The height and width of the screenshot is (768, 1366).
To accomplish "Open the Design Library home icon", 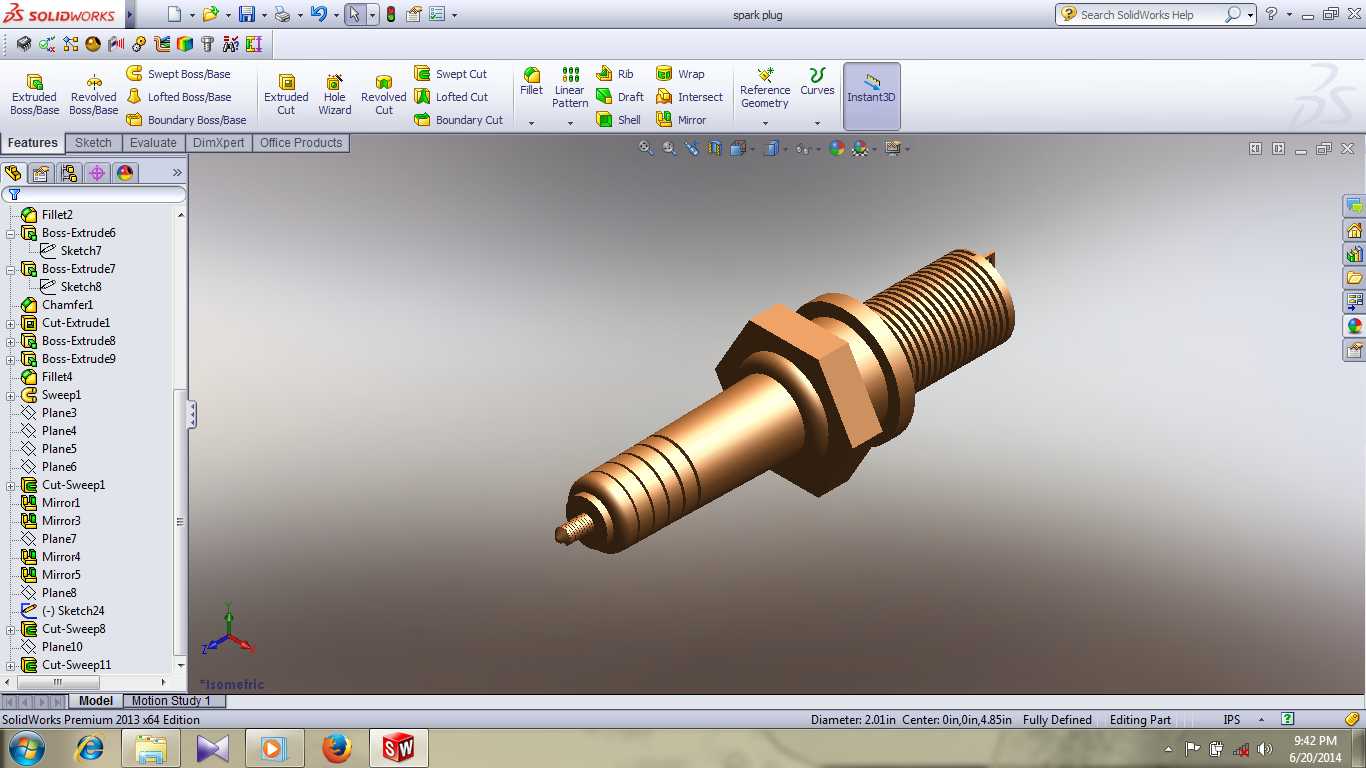I will [1355, 230].
